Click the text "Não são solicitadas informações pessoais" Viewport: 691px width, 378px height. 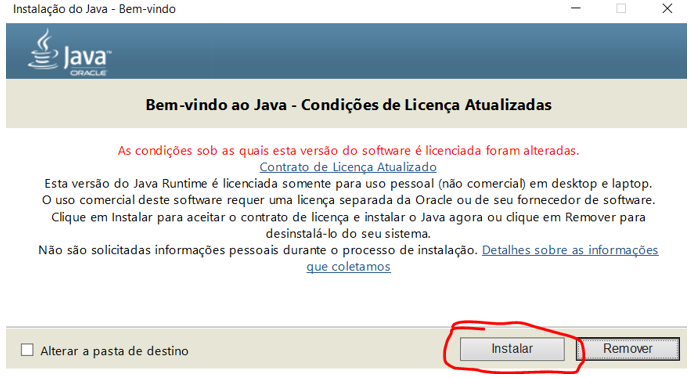click(258, 250)
